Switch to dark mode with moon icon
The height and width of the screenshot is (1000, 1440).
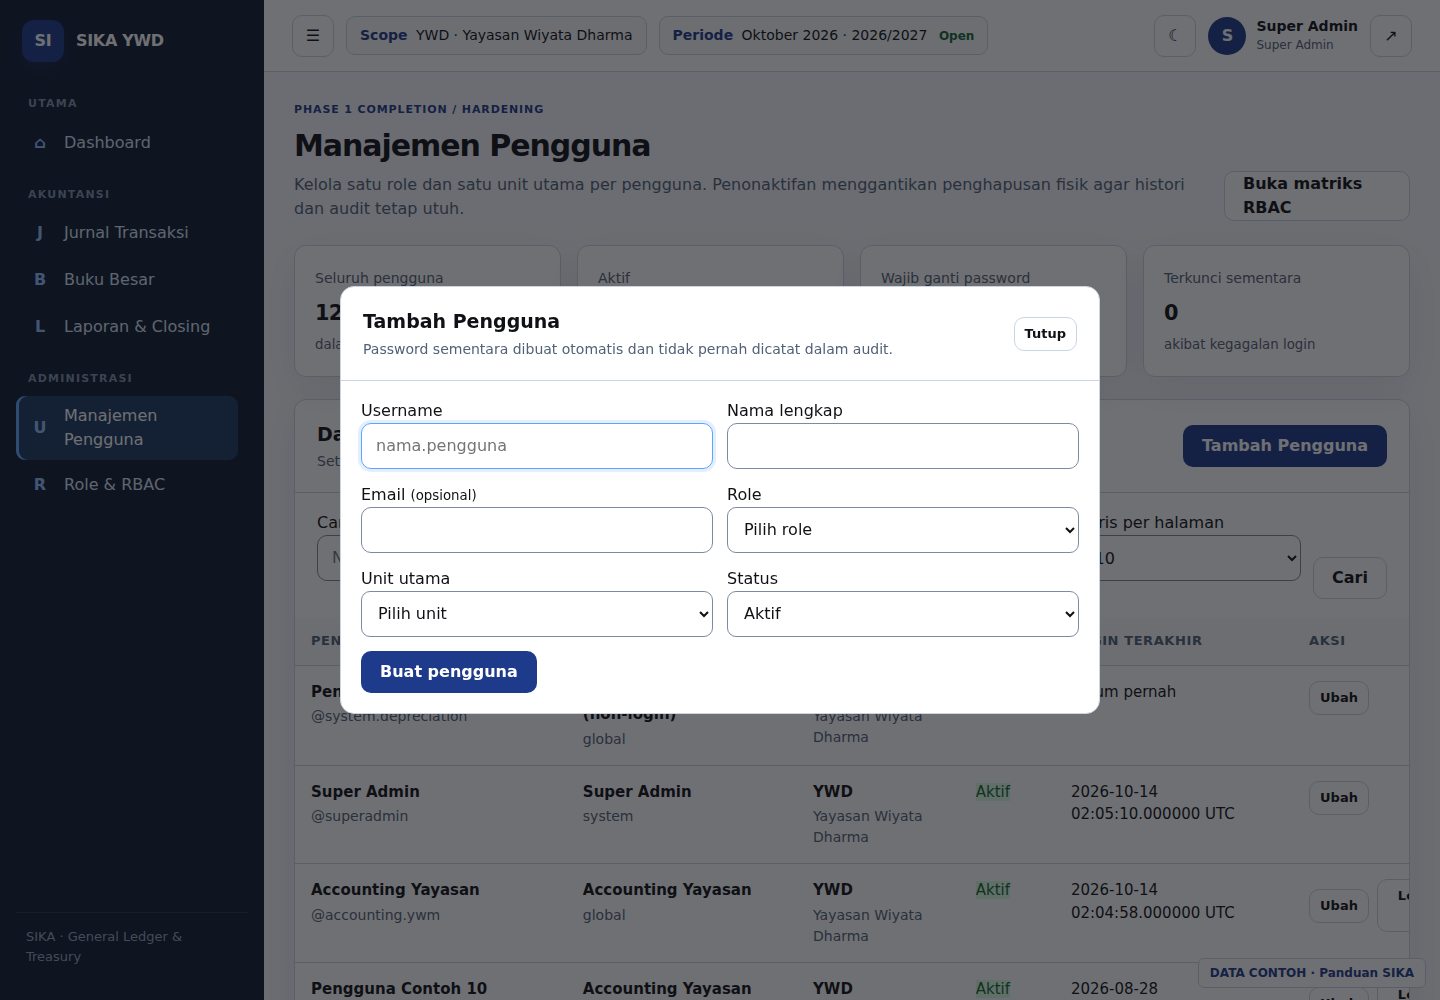pyautogui.click(x=1175, y=36)
